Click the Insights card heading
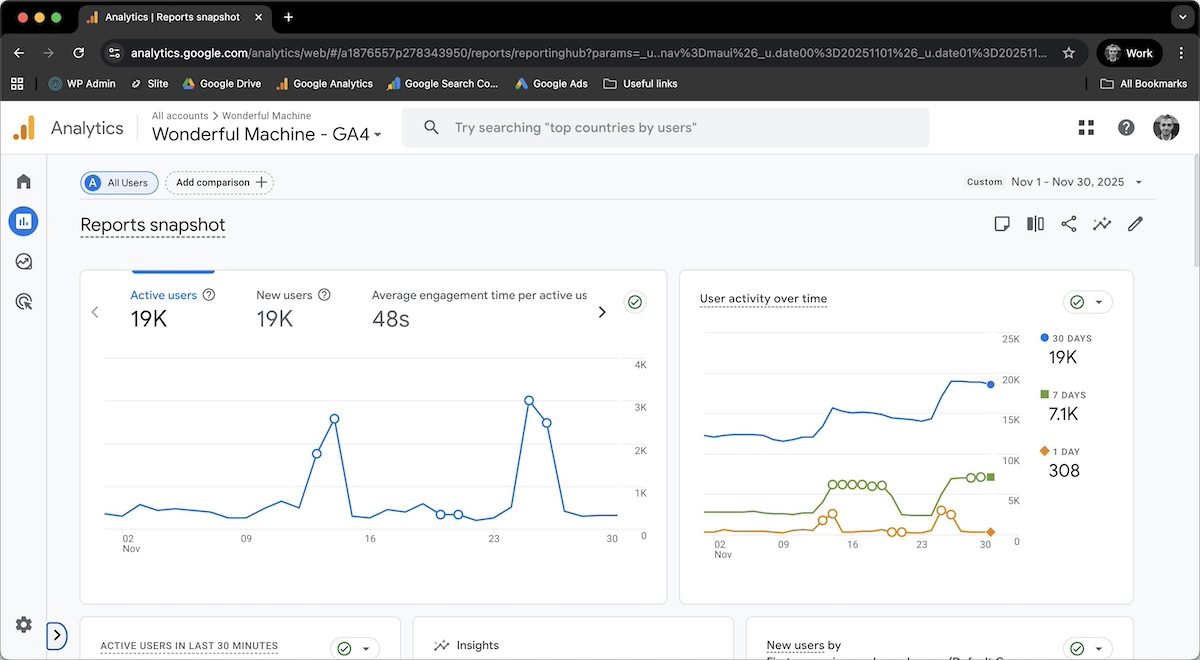The width and height of the screenshot is (1200, 660). tap(478, 646)
